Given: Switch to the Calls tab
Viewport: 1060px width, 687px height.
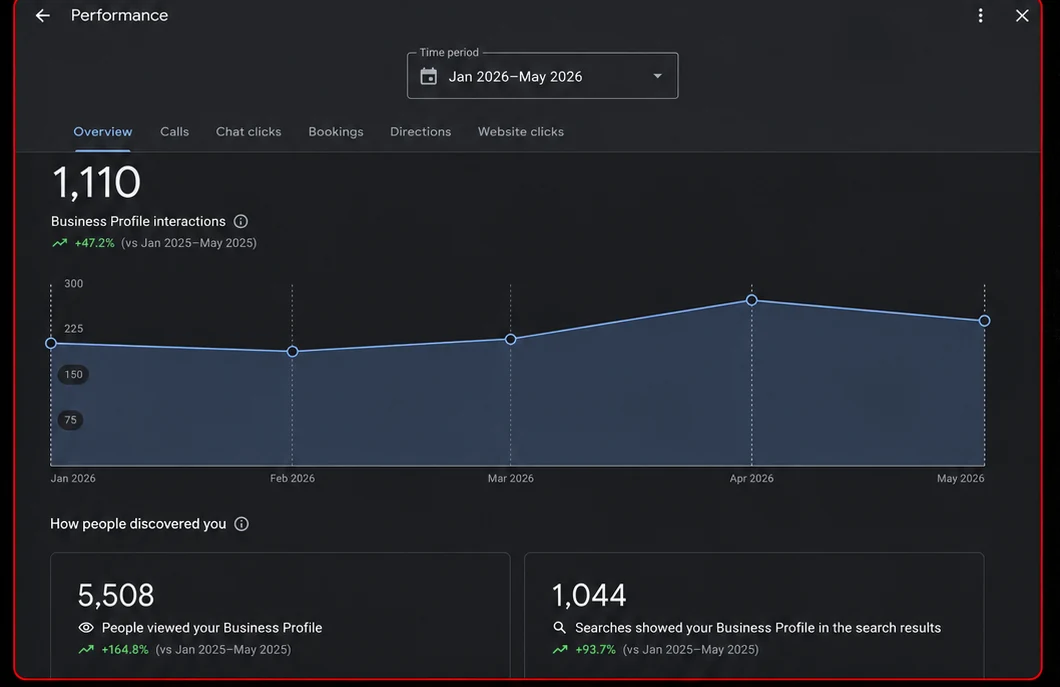Looking at the screenshot, I should coord(174,132).
